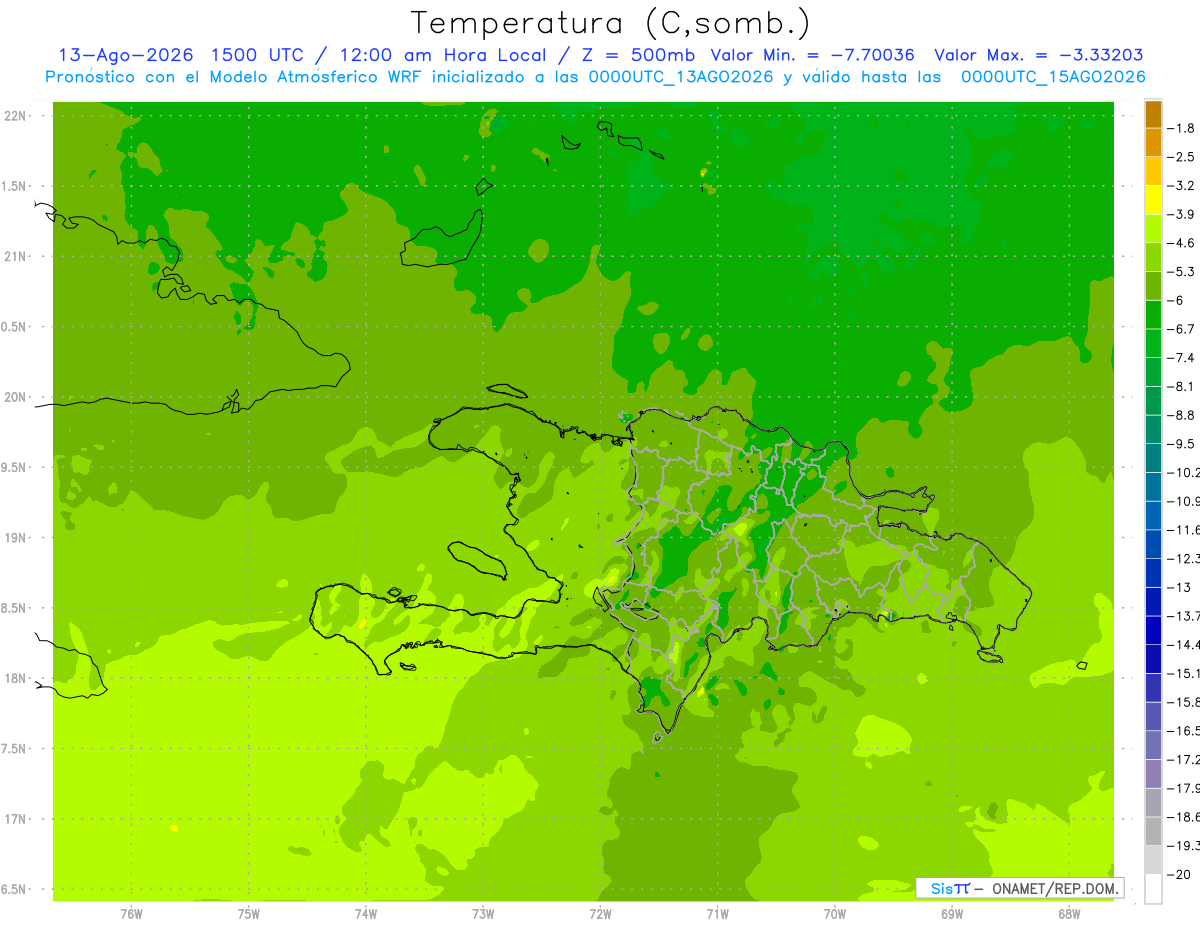This screenshot has height=927, width=1200.
Task: Click the "-2.5" colorbar value
Action: click(1182, 157)
